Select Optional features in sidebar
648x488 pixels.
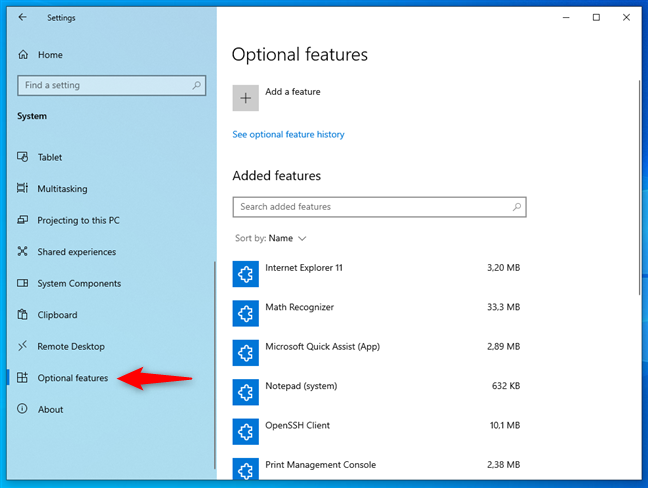[x=73, y=378]
